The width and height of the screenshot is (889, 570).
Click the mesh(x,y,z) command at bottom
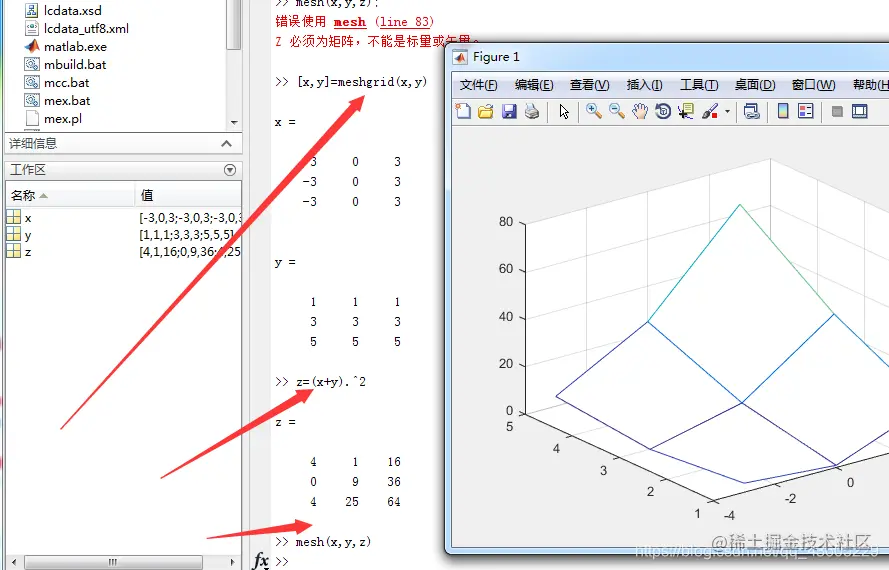click(333, 542)
